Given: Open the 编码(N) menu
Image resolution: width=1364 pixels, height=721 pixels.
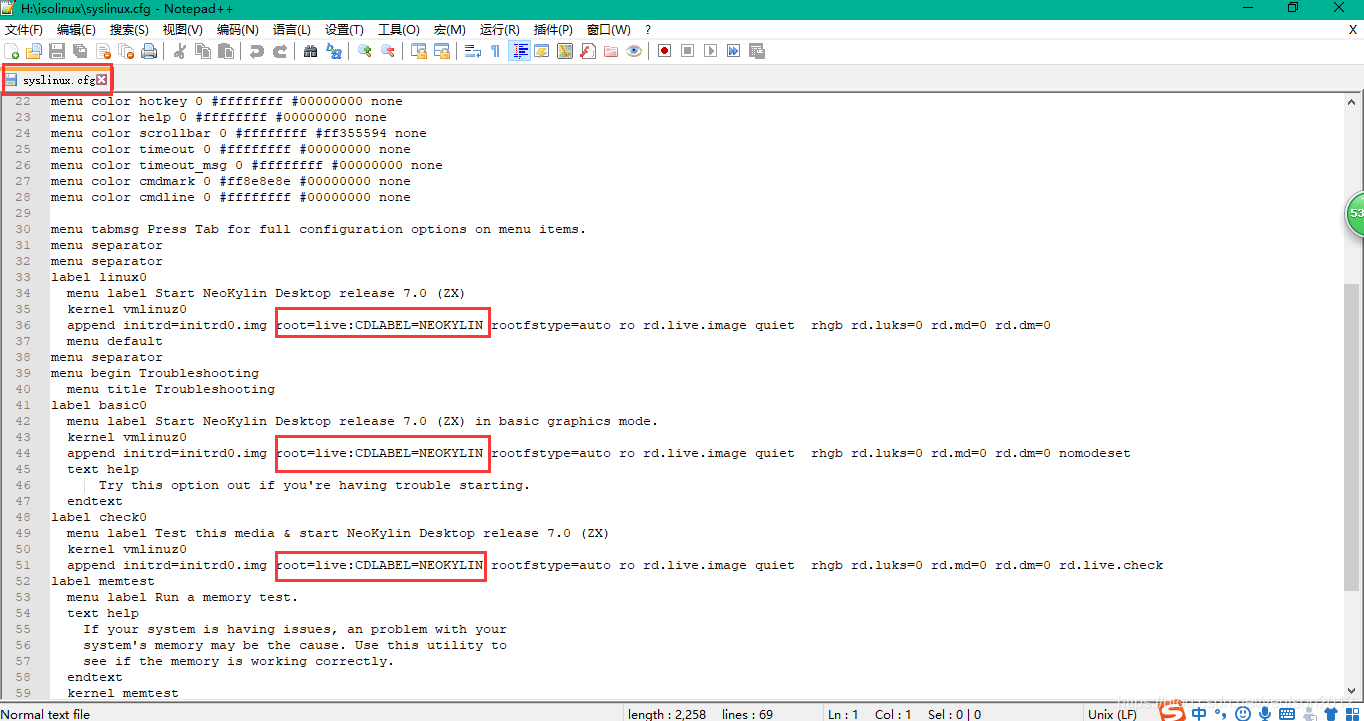Looking at the screenshot, I should pyautogui.click(x=237, y=30).
